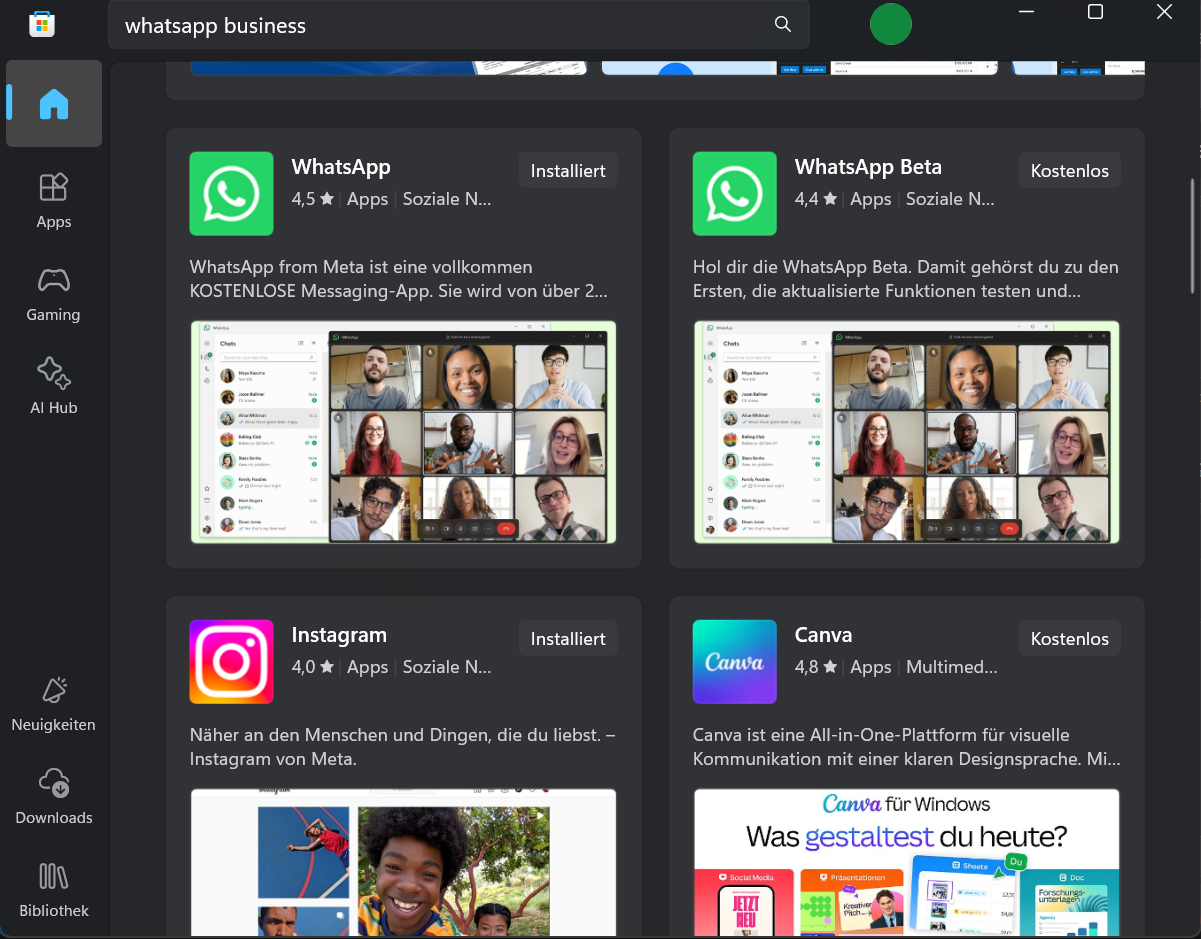Open Bibliothek in the sidebar
The width and height of the screenshot is (1201, 939).
click(x=54, y=890)
